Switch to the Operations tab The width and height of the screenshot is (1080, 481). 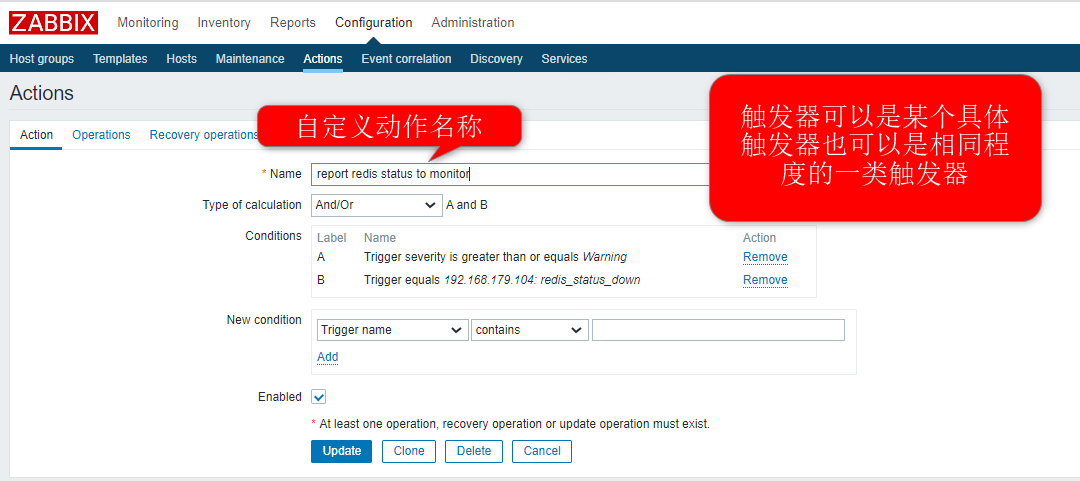pos(101,135)
